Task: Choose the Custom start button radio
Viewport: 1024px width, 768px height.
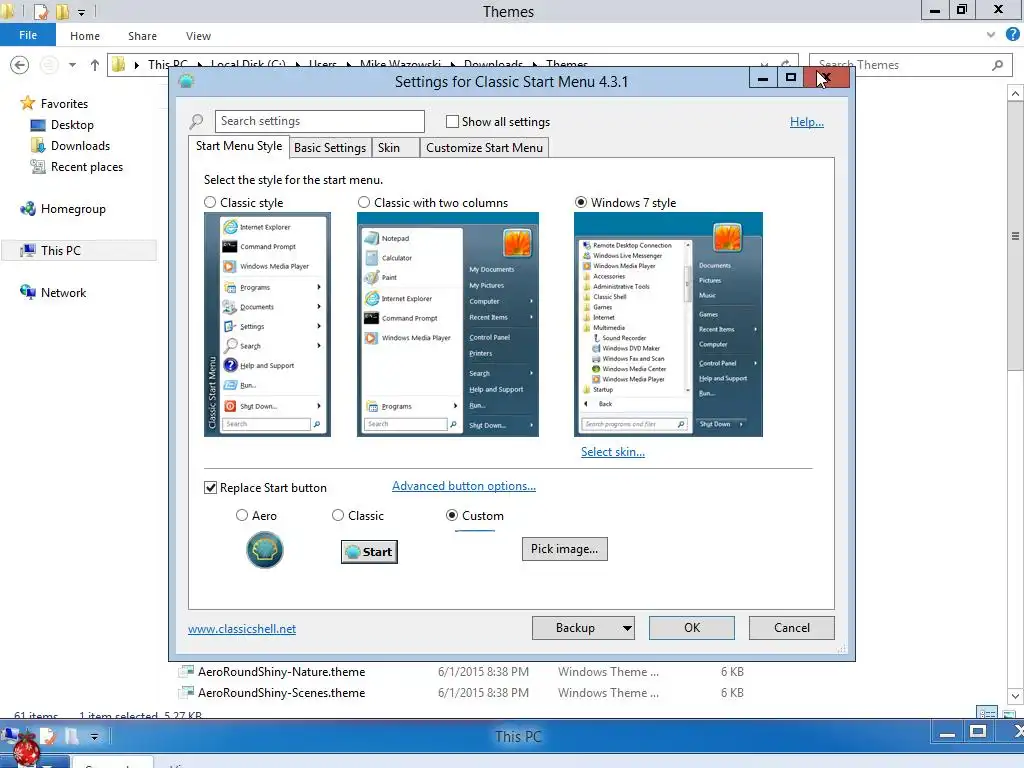Action: pos(451,515)
